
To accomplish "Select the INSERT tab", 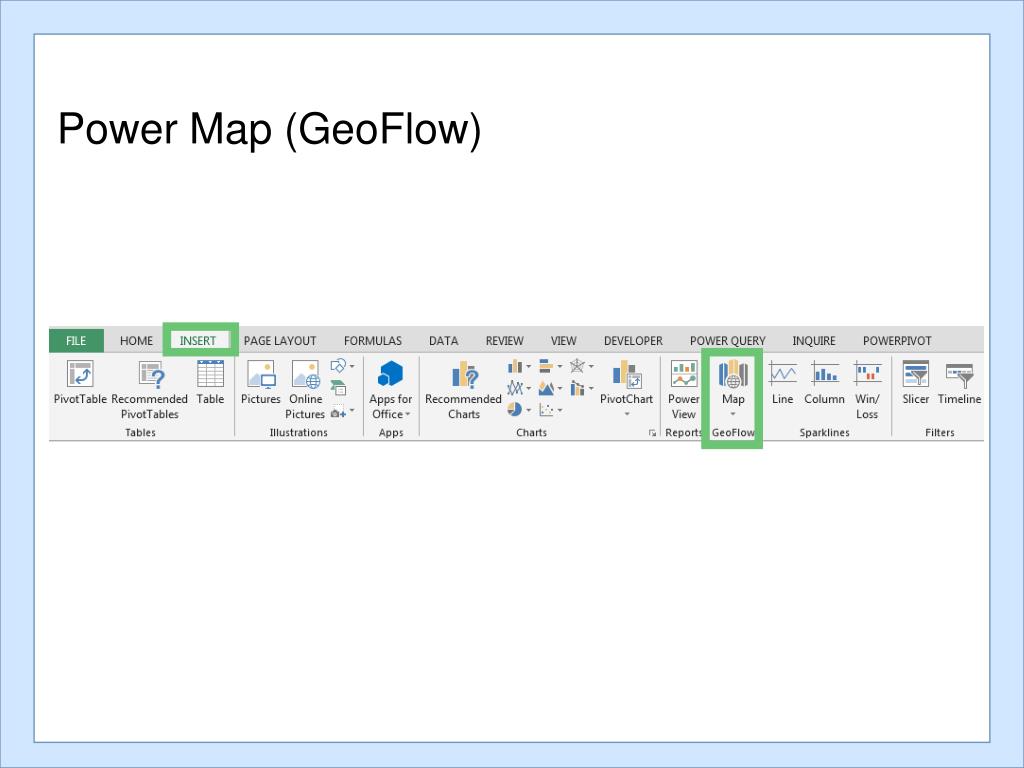I will click(x=198, y=341).
